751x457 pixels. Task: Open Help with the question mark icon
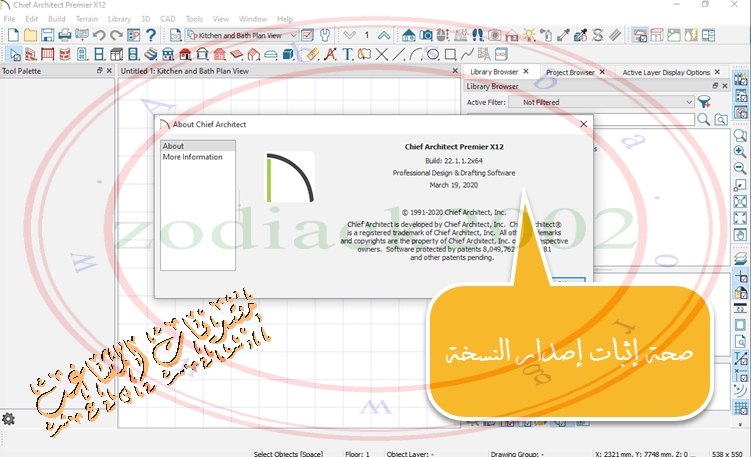click(151, 35)
